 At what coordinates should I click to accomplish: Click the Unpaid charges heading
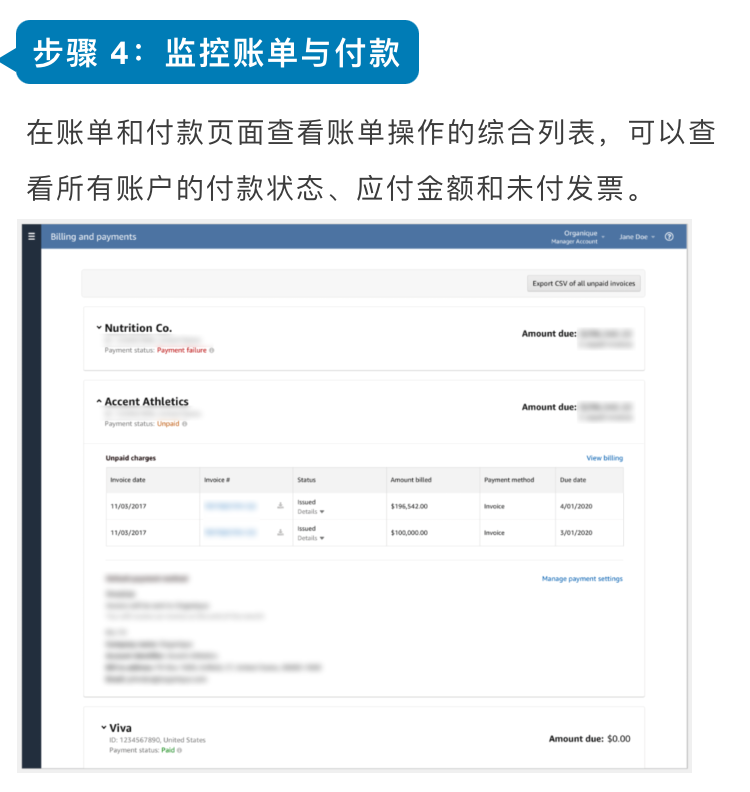(130, 458)
